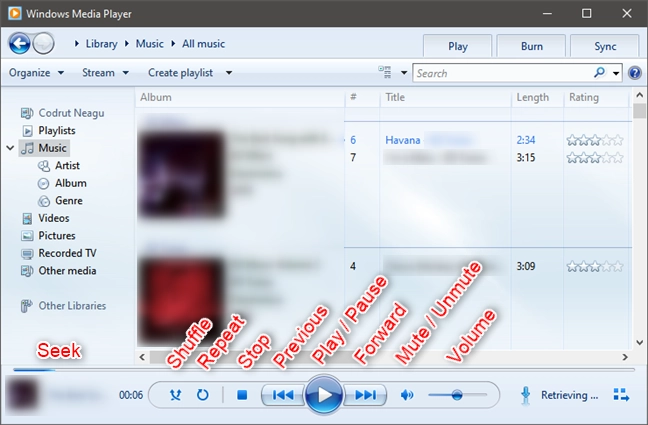The width and height of the screenshot is (648, 425).
Task: Open the Organize menu
Action: pos(36,73)
